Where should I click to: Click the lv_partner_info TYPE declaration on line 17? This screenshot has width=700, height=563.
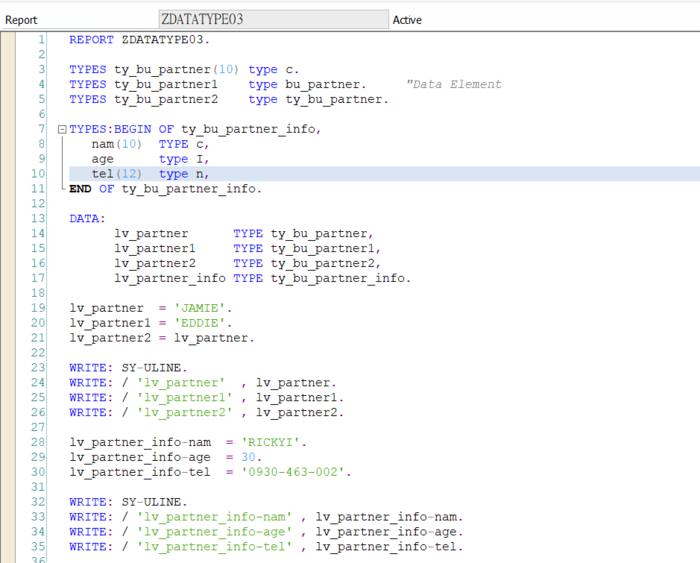coord(262,278)
